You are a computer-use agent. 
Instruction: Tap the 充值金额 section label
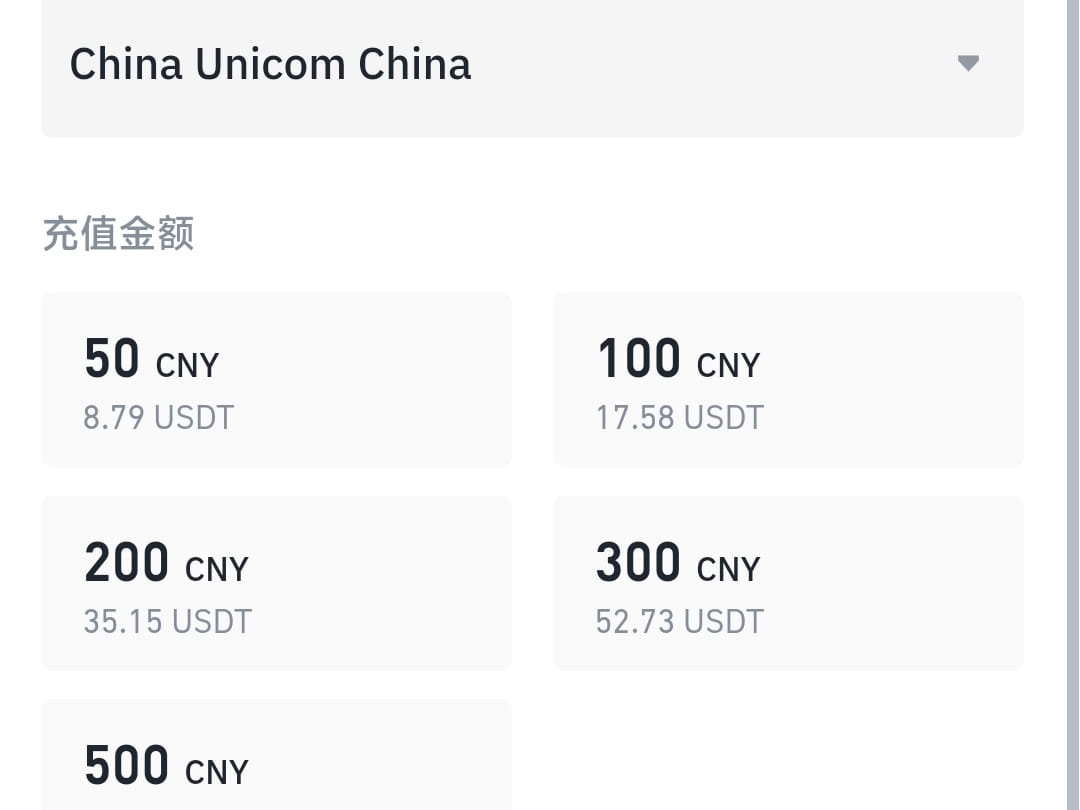pos(117,233)
